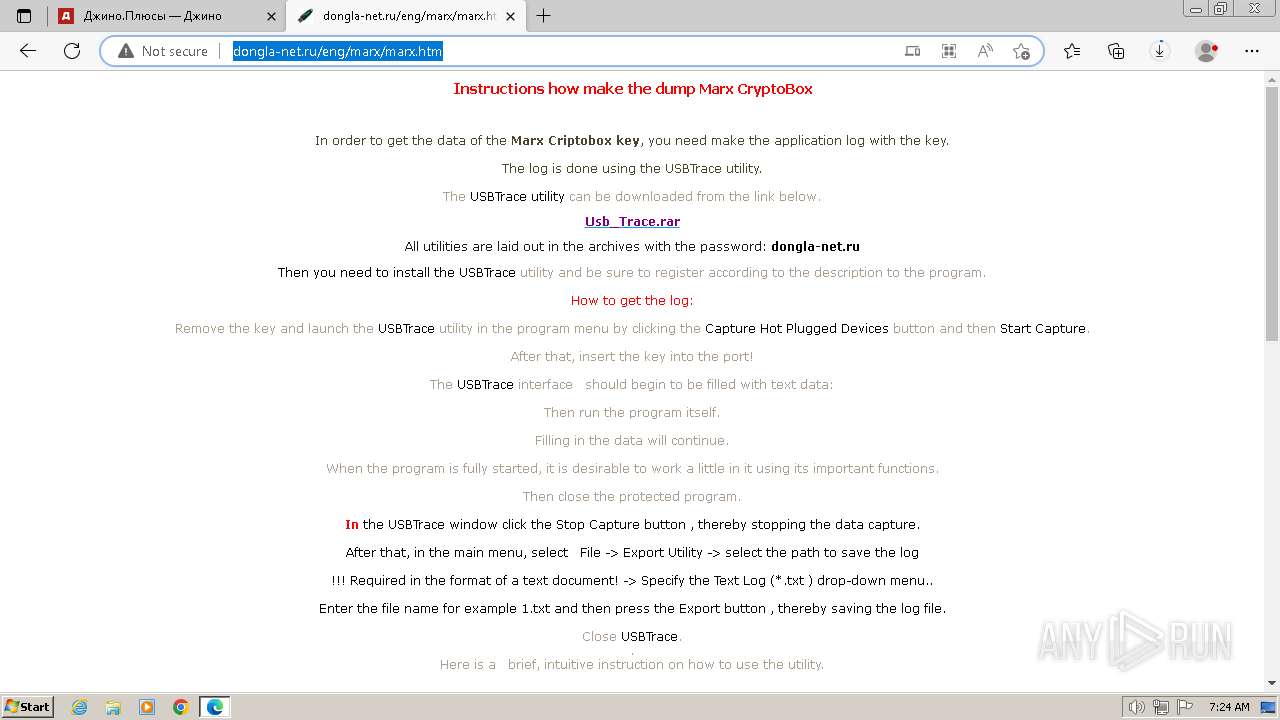Click the 'Stop Capture button' sentence
The height and width of the screenshot is (720, 1280).
coord(632,524)
